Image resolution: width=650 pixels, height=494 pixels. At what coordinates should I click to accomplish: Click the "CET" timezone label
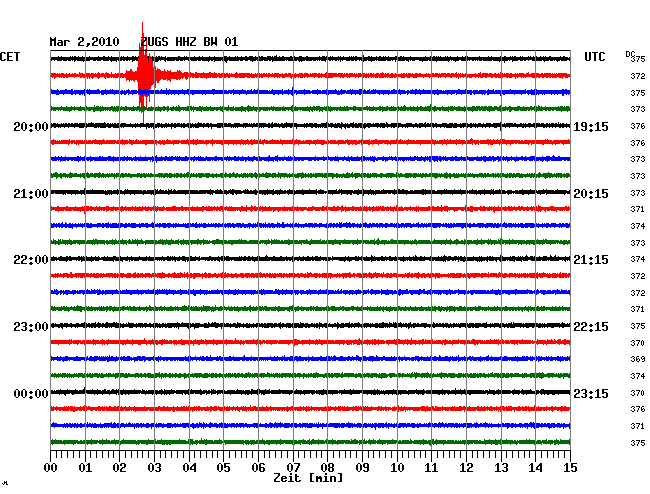(10, 57)
